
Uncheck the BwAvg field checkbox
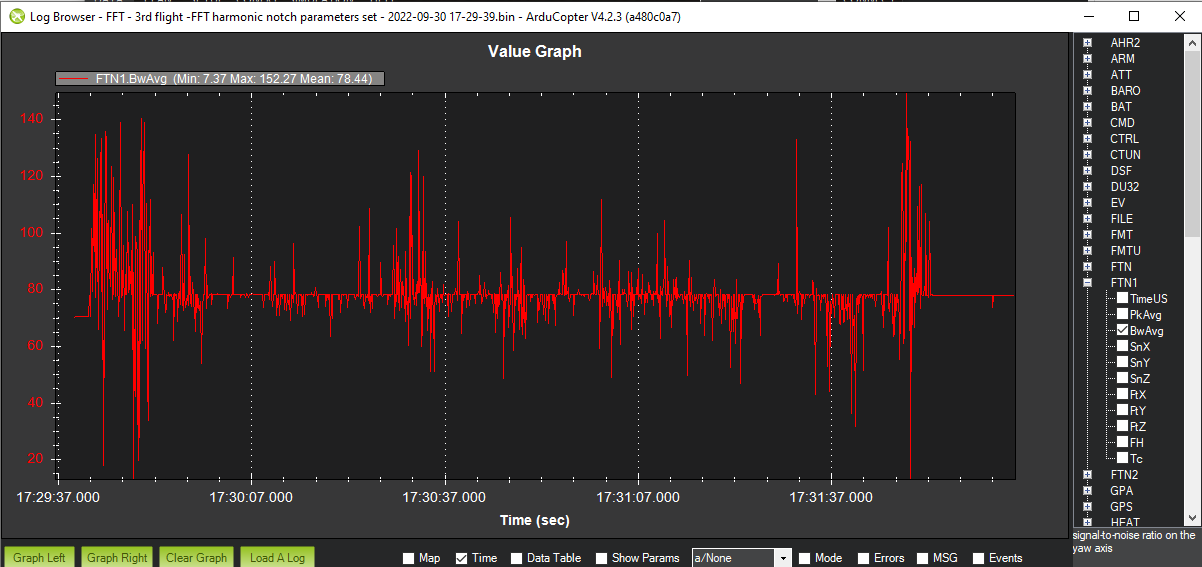pos(1123,330)
